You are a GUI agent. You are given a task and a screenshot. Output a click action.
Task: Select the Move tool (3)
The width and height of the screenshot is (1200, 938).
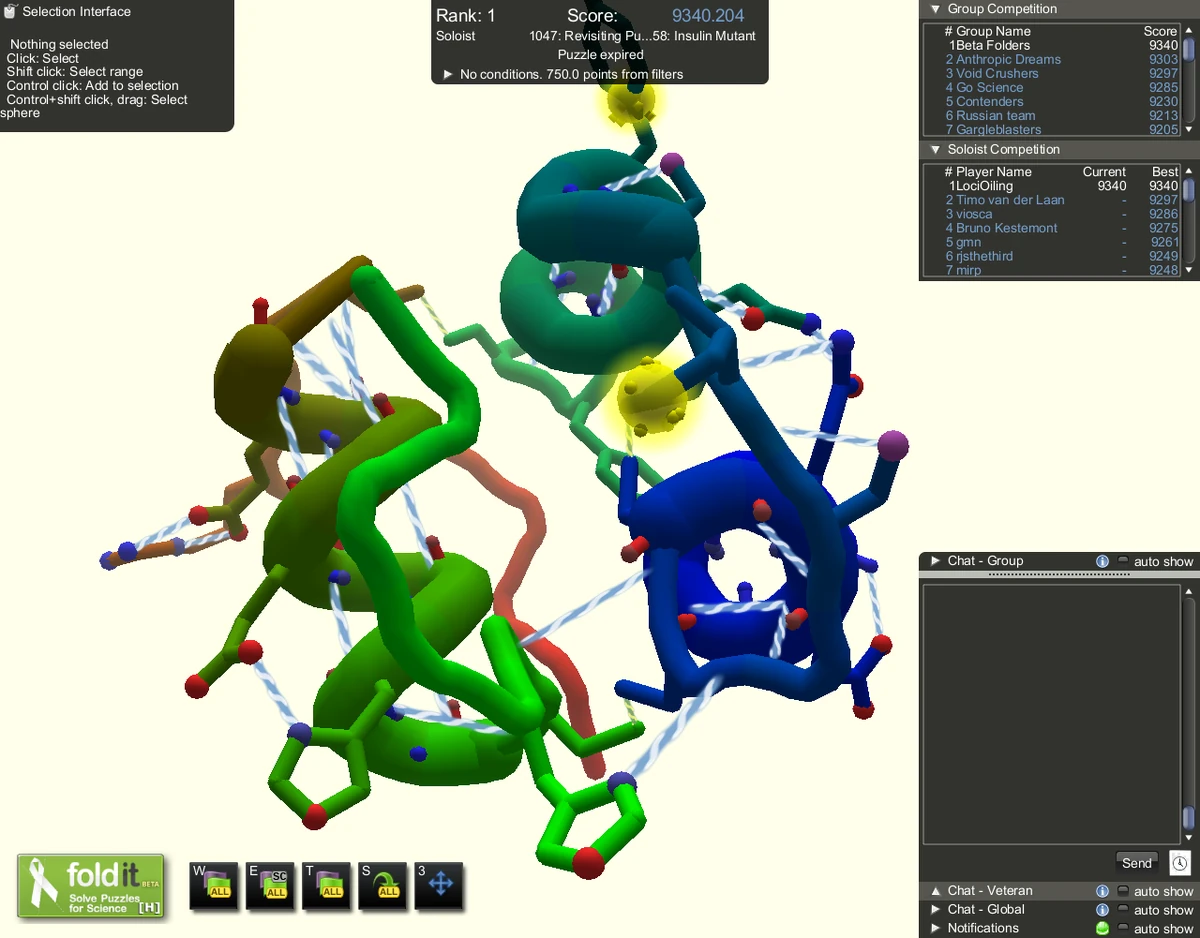439,885
